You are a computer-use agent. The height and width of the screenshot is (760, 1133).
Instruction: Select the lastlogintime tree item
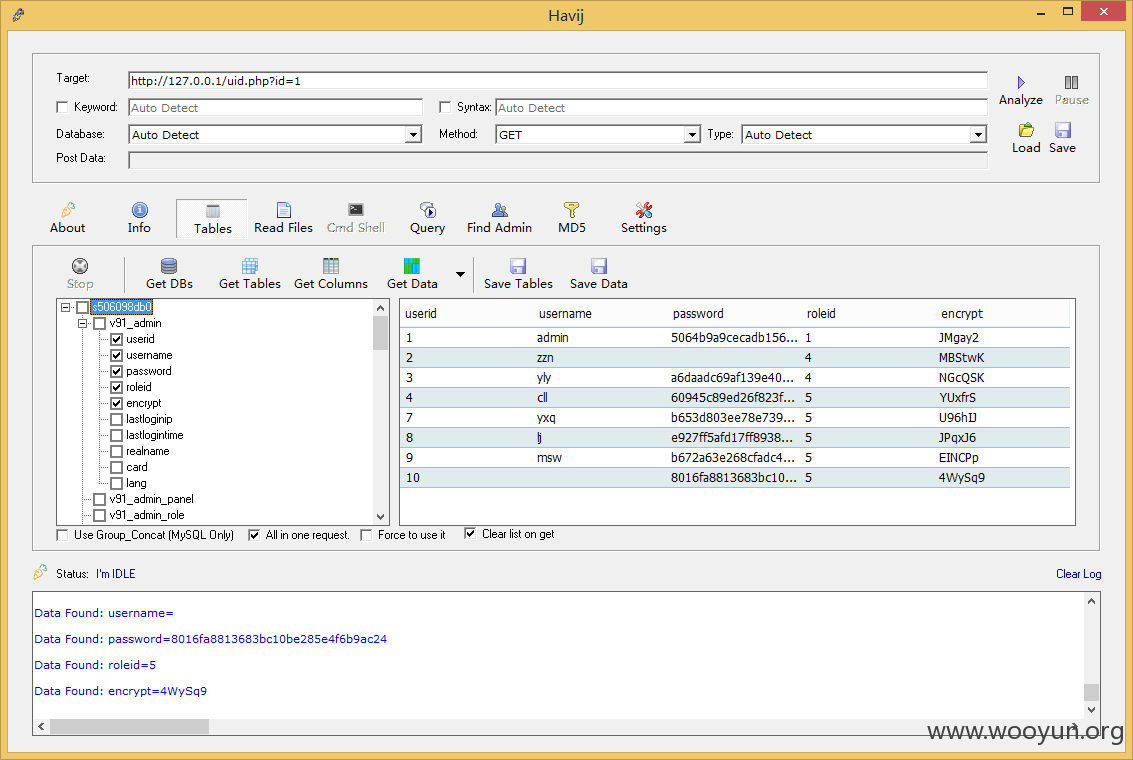(155, 435)
